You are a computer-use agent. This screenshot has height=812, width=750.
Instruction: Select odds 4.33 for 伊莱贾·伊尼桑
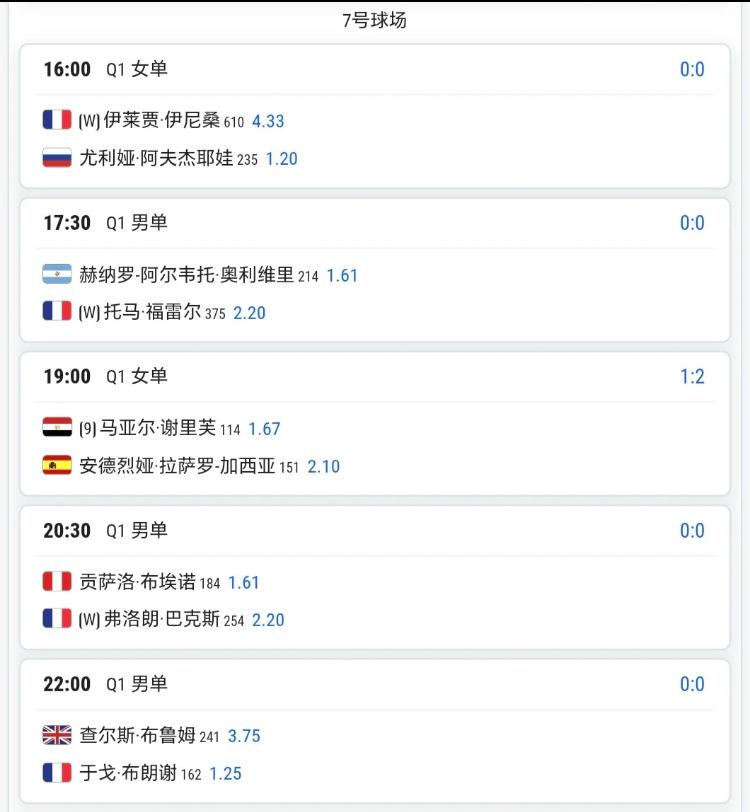(x=268, y=121)
